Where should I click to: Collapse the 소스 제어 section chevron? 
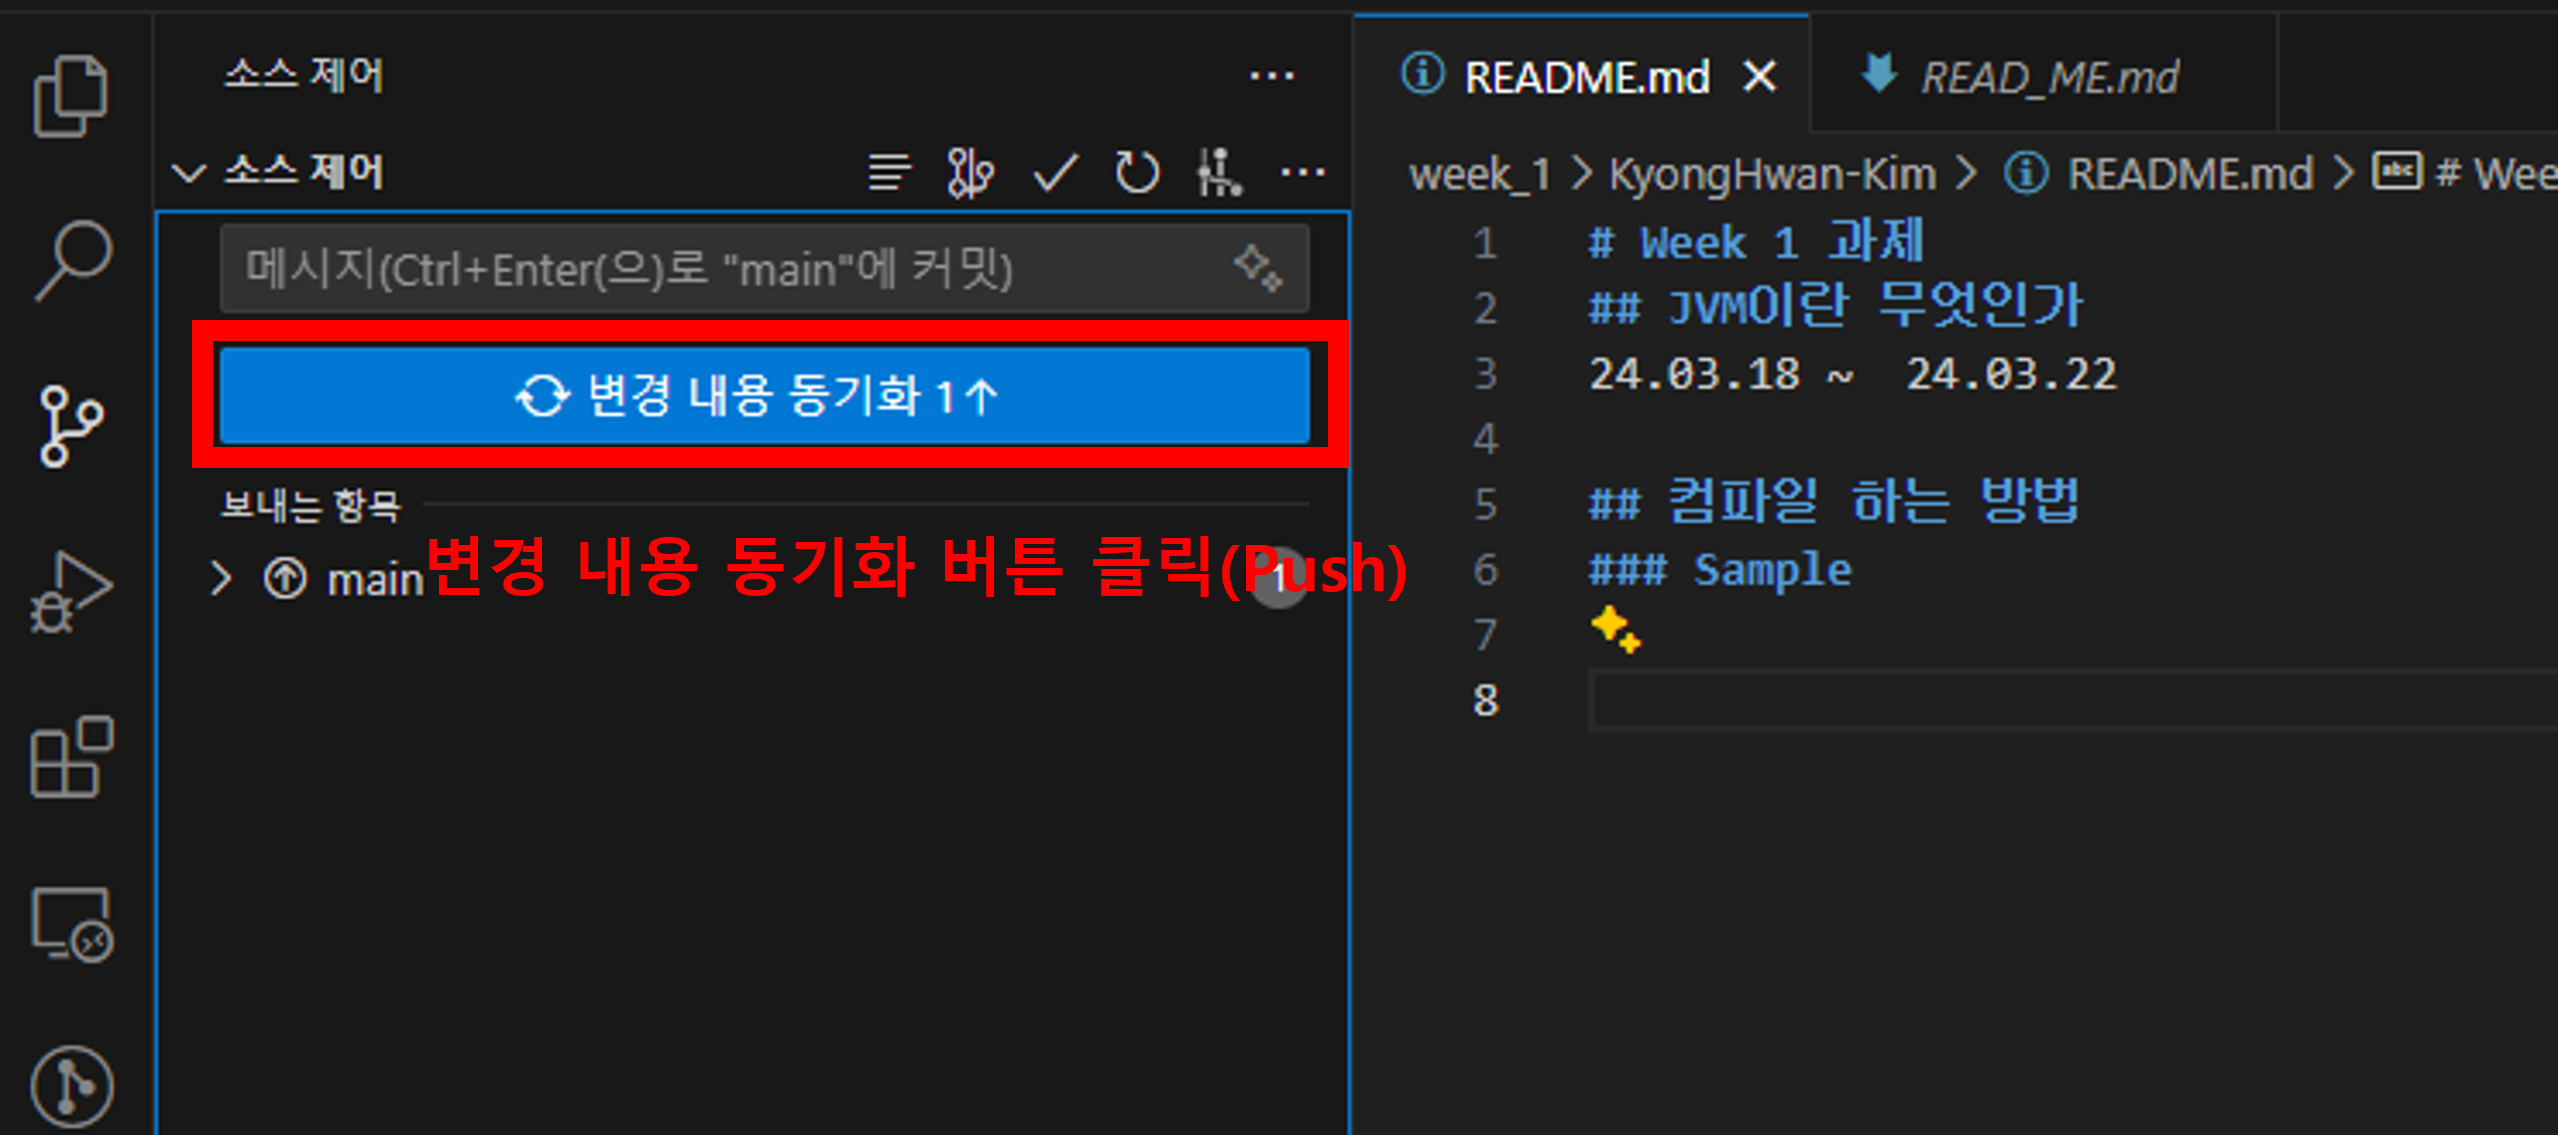click(x=189, y=173)
